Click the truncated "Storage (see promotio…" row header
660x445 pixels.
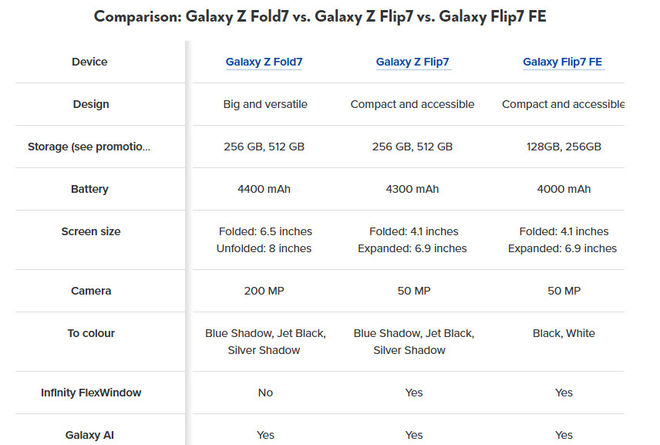point(90,147)
